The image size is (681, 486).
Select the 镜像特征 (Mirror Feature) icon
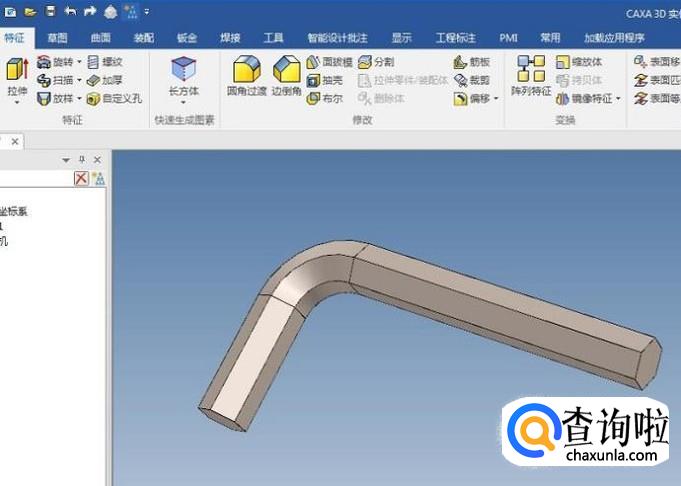click(x=562, y=99)
